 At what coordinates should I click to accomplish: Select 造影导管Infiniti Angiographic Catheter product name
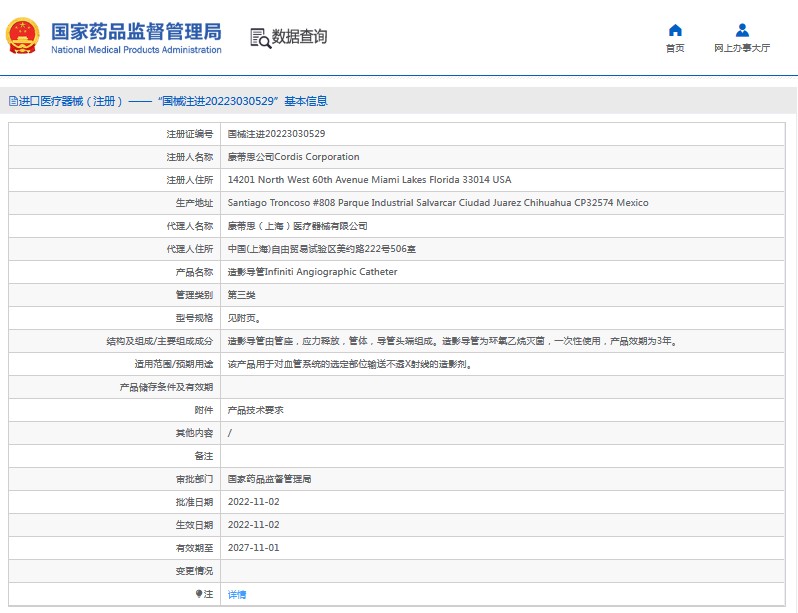point(312,272)
